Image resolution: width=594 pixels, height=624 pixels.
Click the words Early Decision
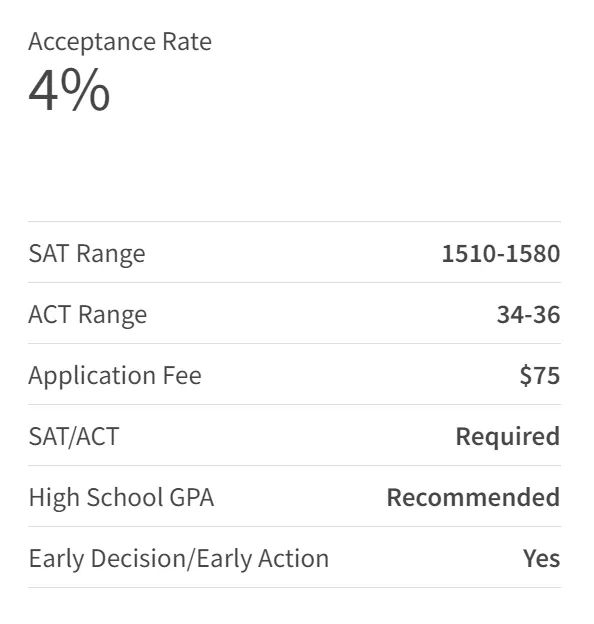(107, 559)
